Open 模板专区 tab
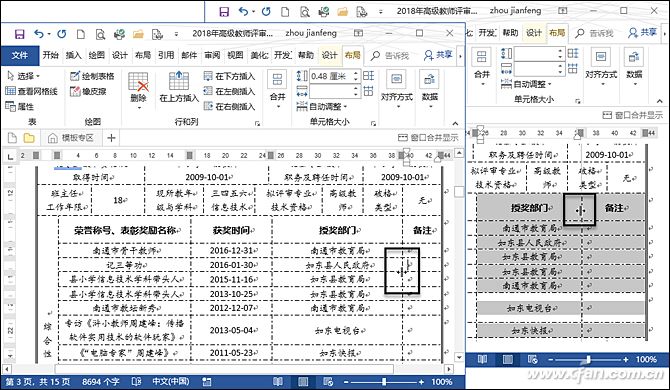This screenshot has width=670, height=390. pos(71,138)
